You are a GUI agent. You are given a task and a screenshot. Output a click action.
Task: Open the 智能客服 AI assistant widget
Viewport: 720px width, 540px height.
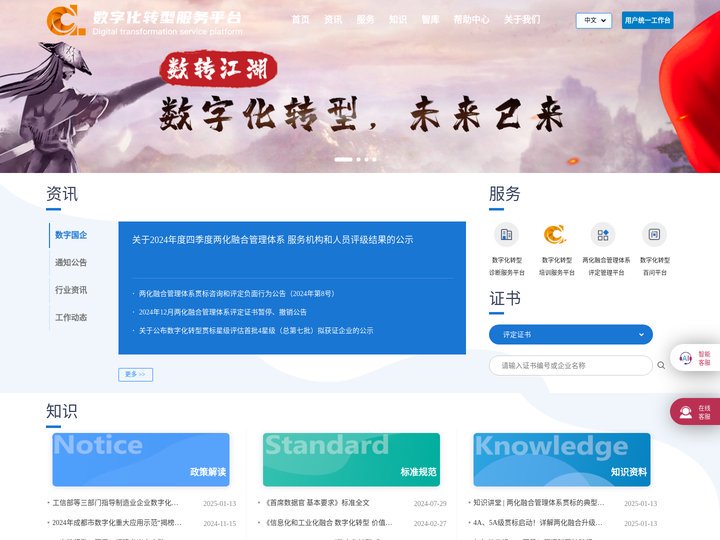tap(695, 358)
